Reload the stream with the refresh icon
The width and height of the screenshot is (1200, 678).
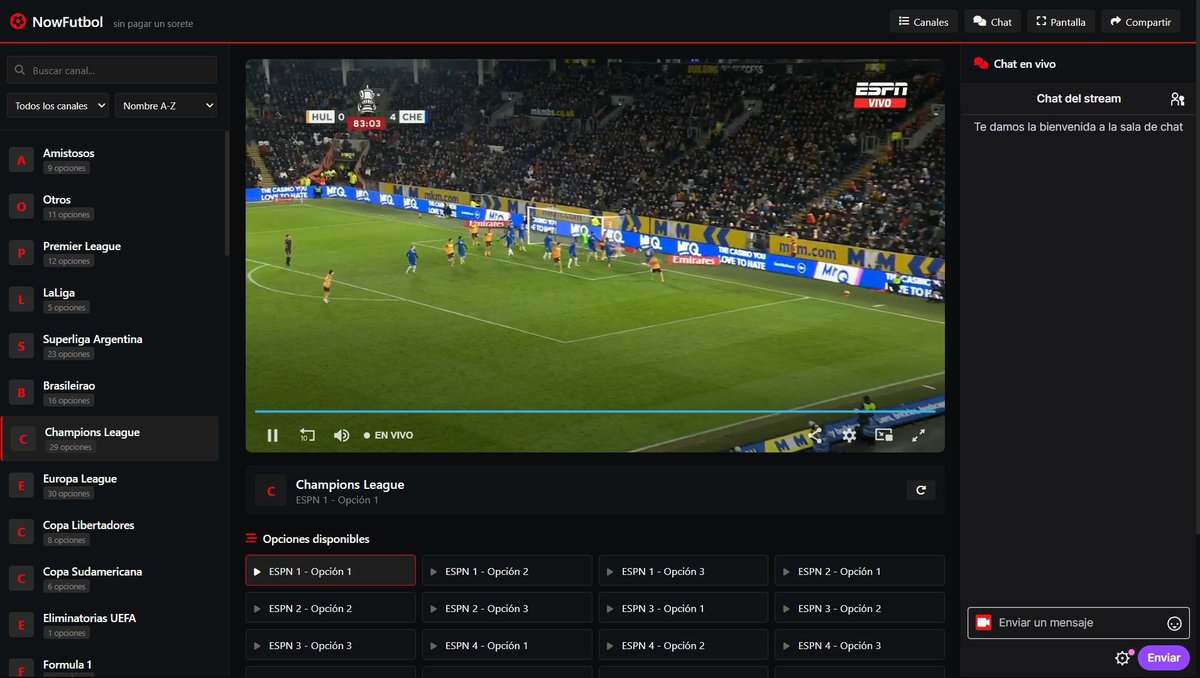(920, 490)
